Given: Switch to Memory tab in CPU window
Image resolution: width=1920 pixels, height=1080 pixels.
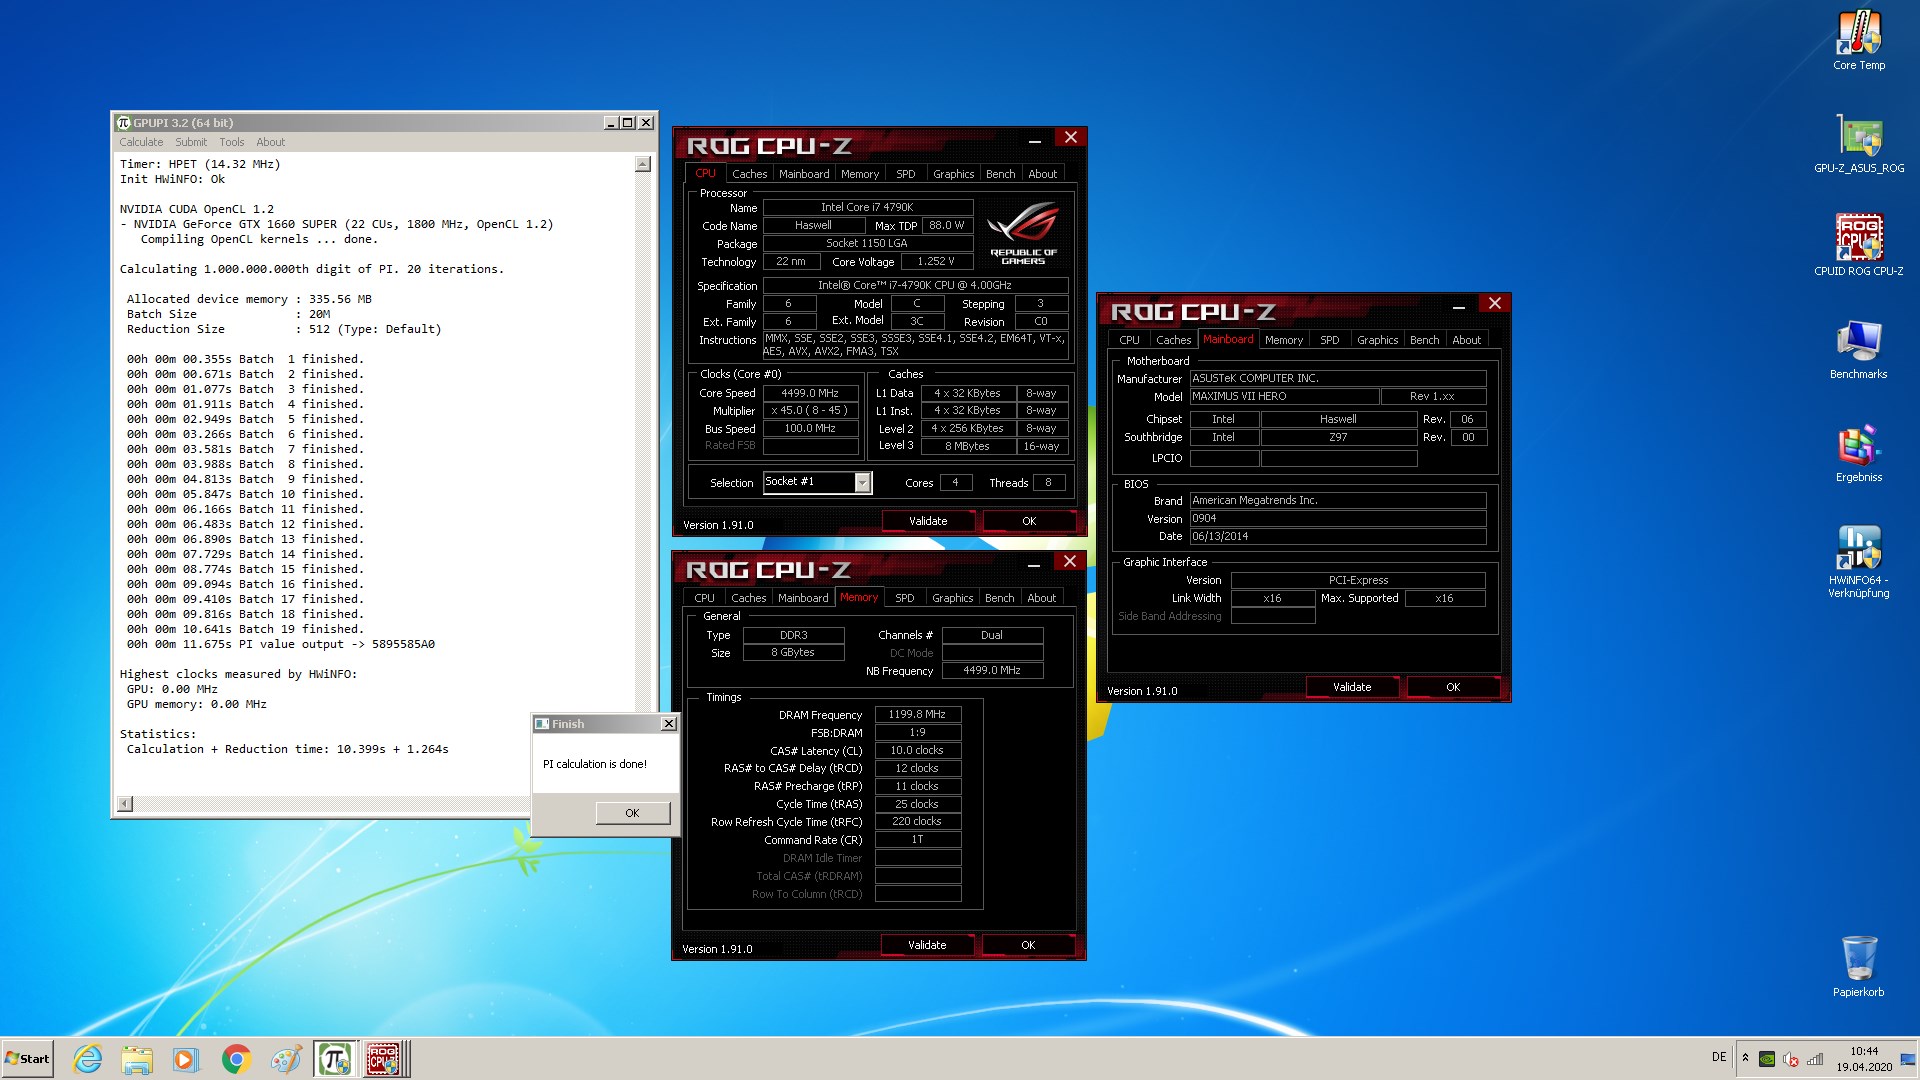Looking at the screenshot, I should point(860,174).
